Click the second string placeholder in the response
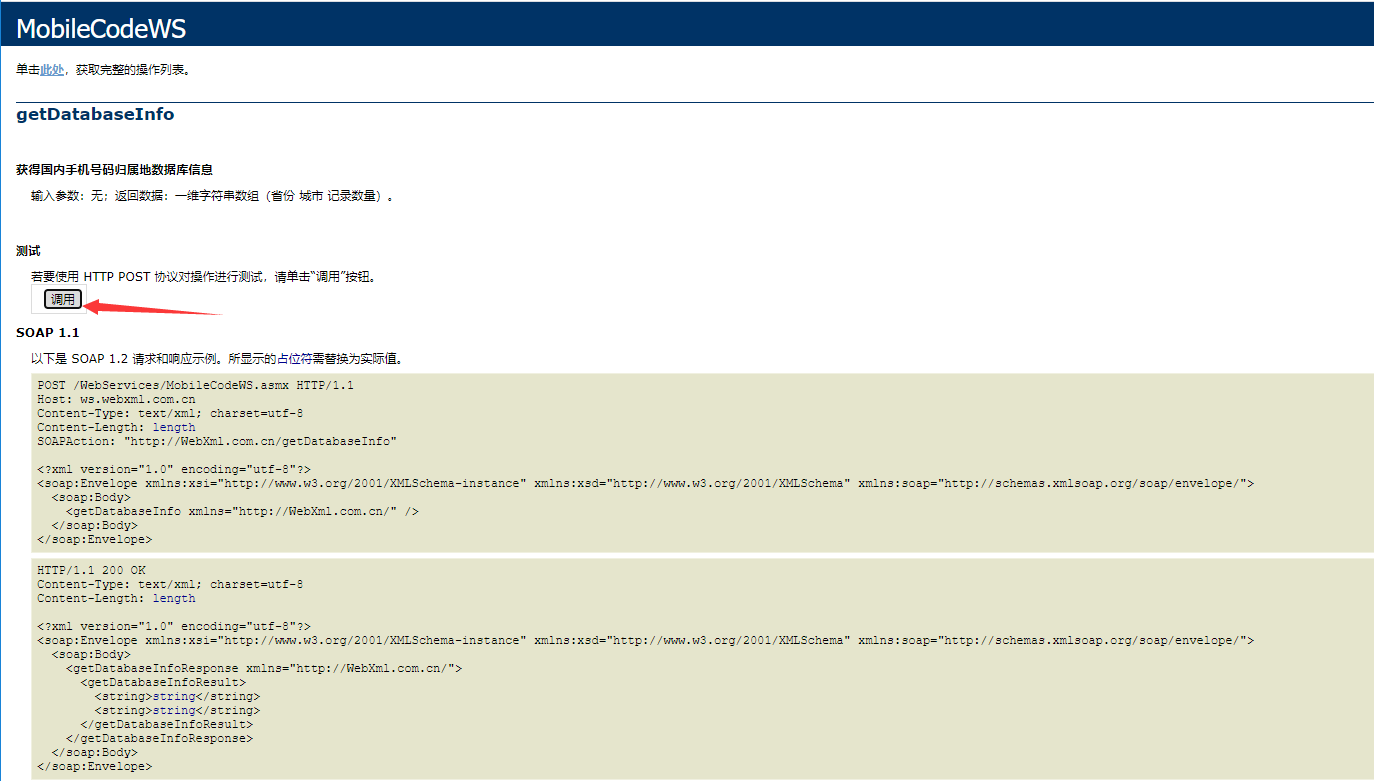 pyautogui.click(x=174, y=709)
